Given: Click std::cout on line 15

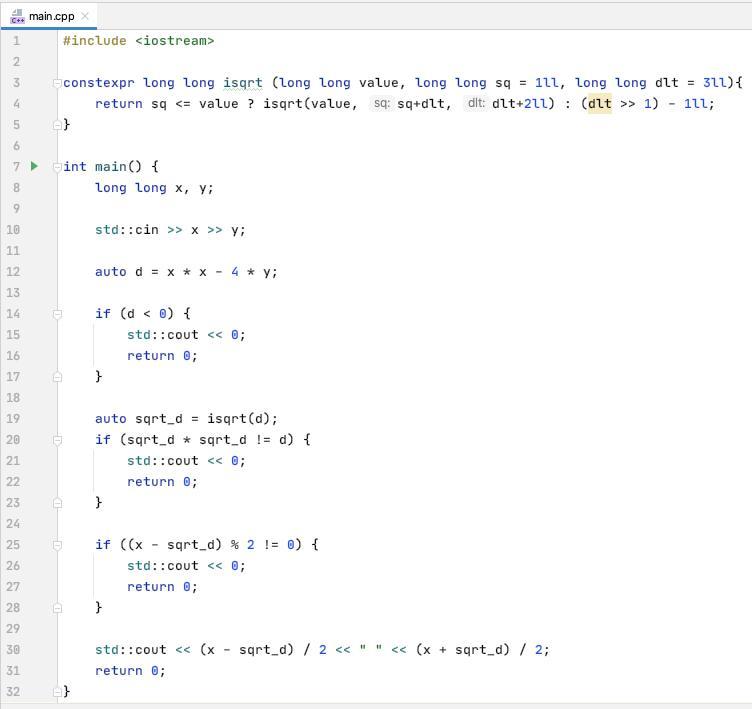Looking at the screenshot, I should 163,335.
